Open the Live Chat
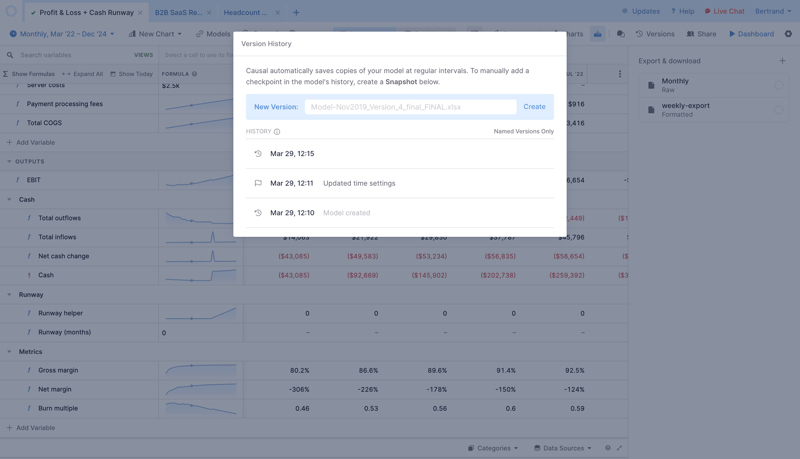Image resolution: width=800 pixels, height=459 pixels. pos(724,12)
